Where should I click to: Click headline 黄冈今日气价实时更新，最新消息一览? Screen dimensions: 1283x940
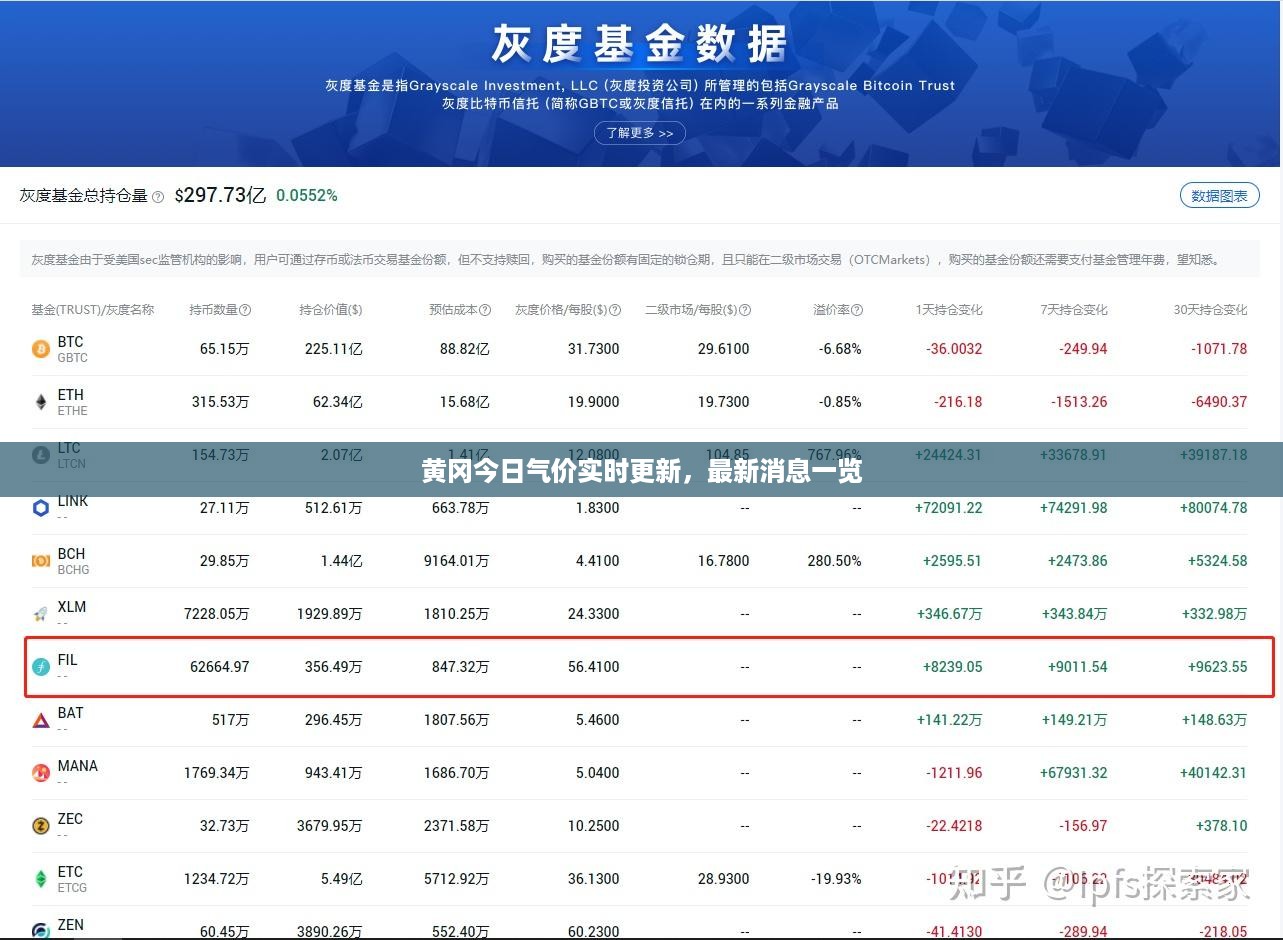click(641, 471)
